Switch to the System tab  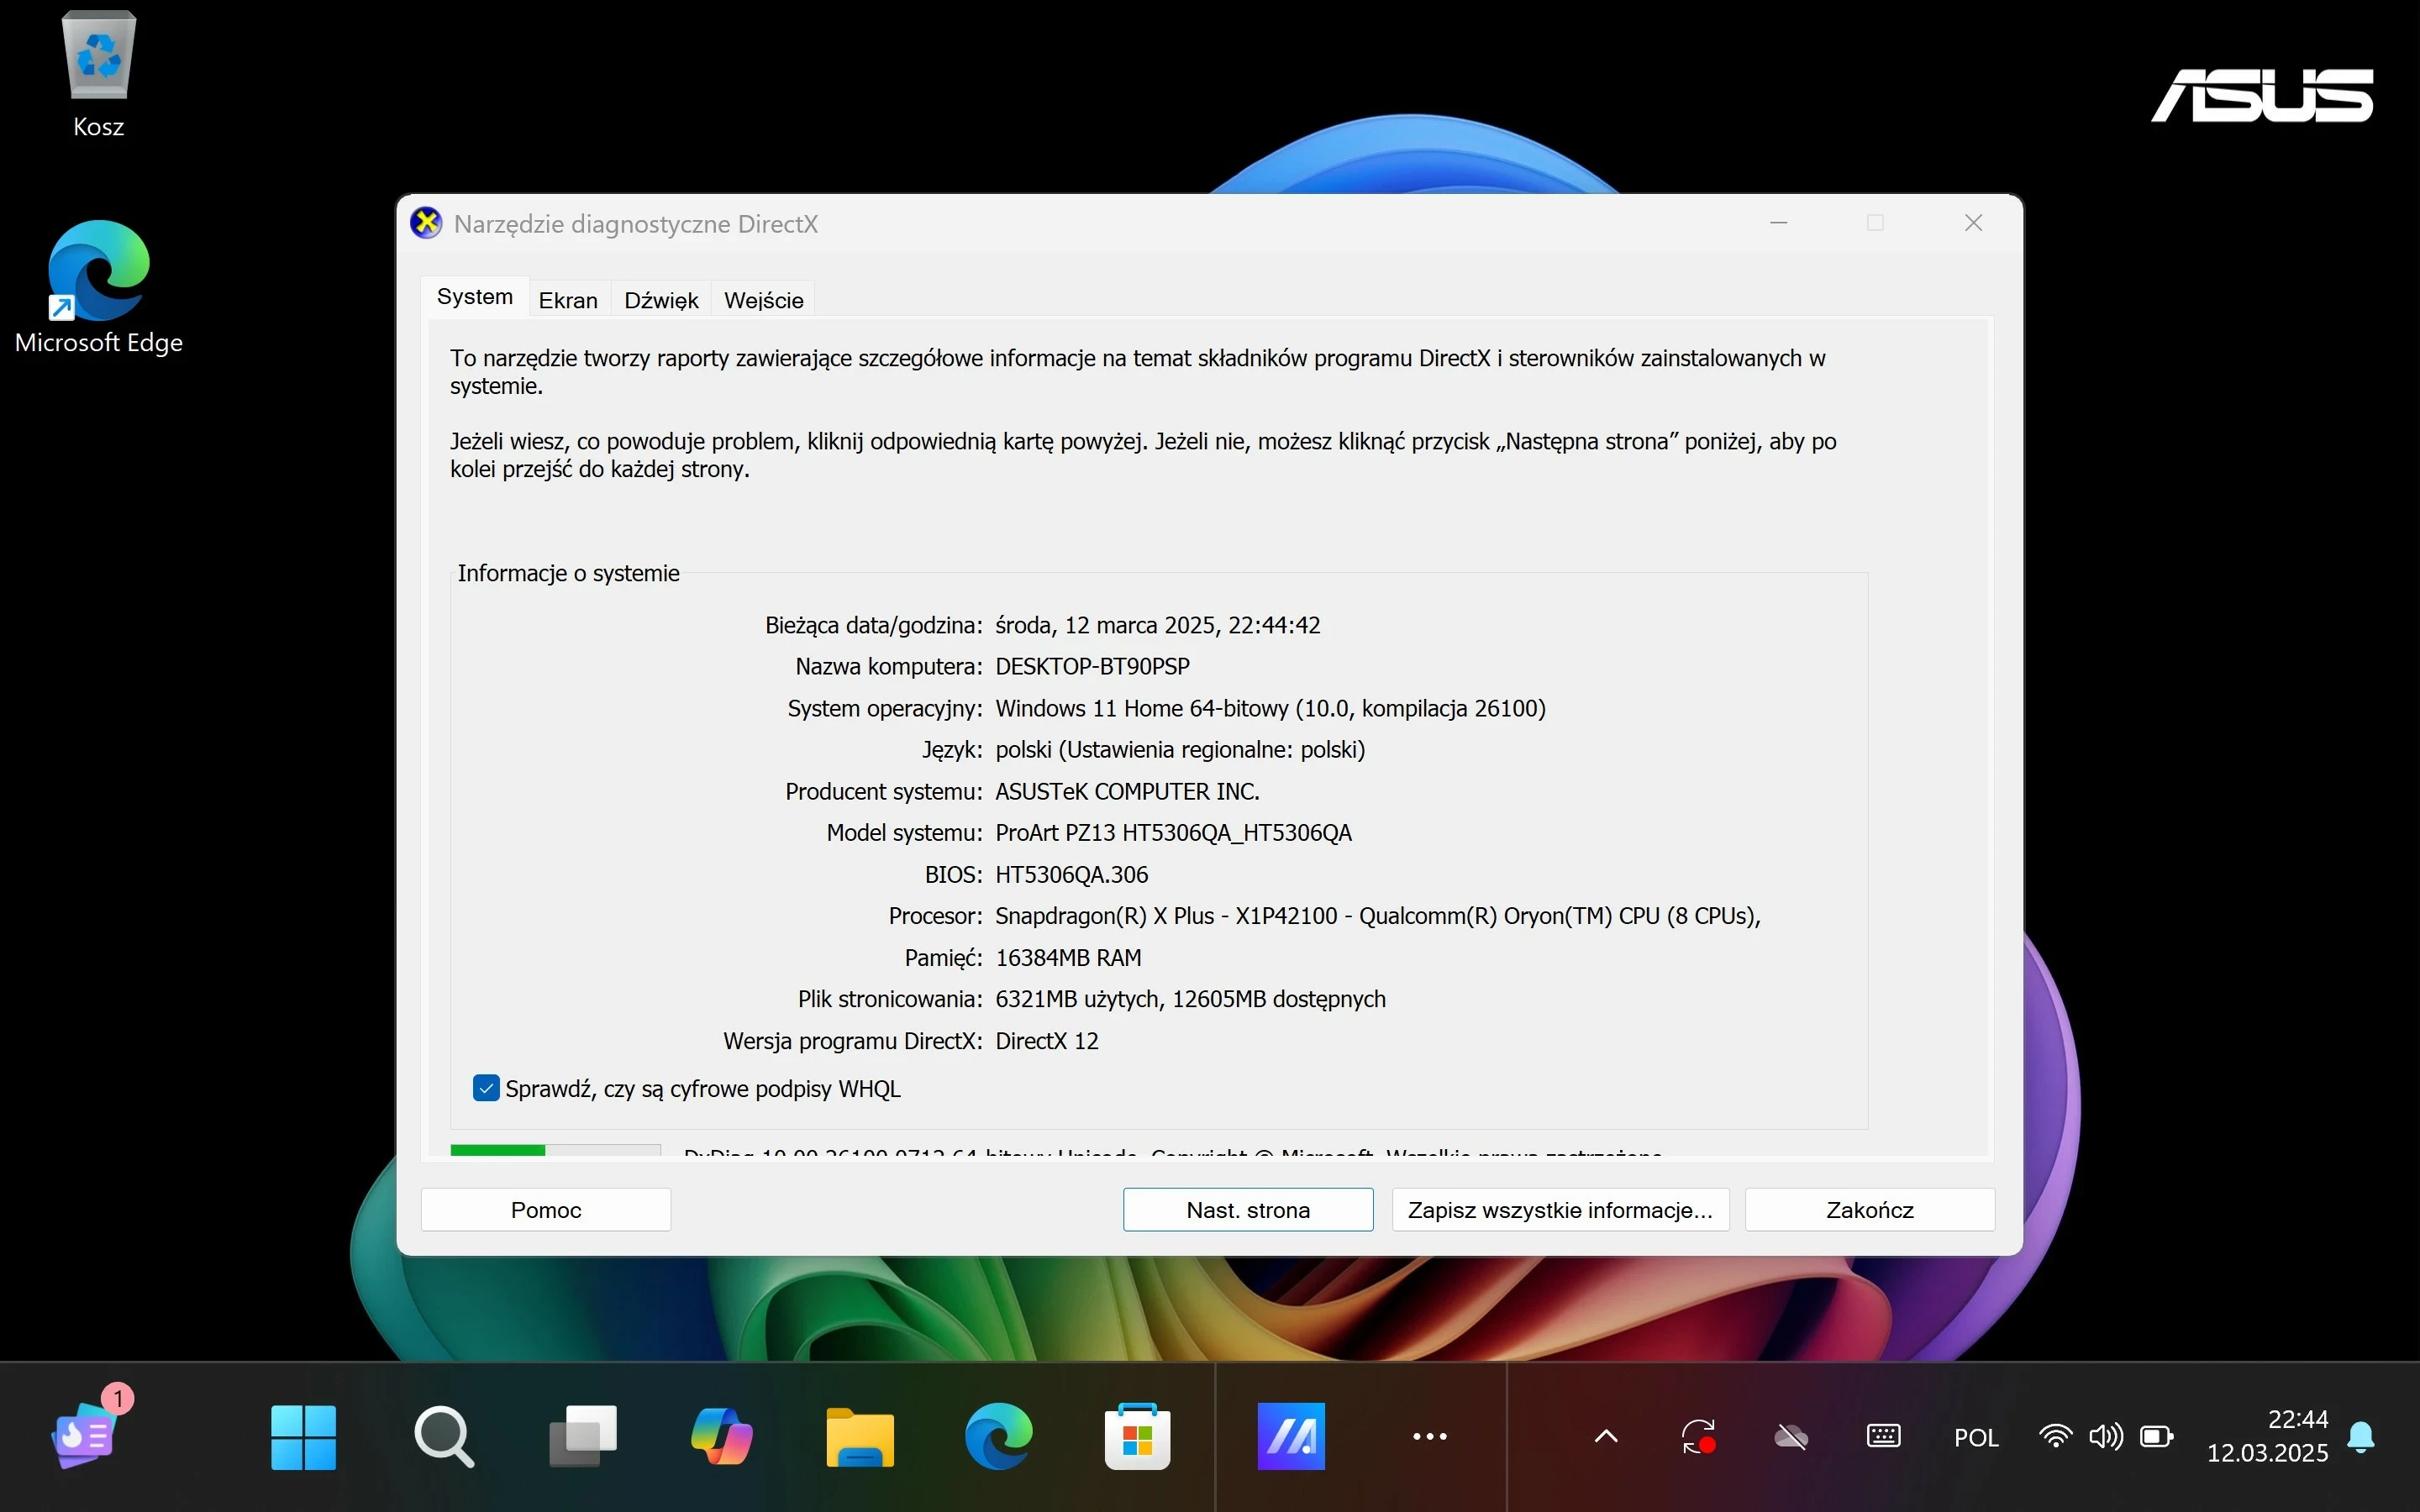[475, 297]
